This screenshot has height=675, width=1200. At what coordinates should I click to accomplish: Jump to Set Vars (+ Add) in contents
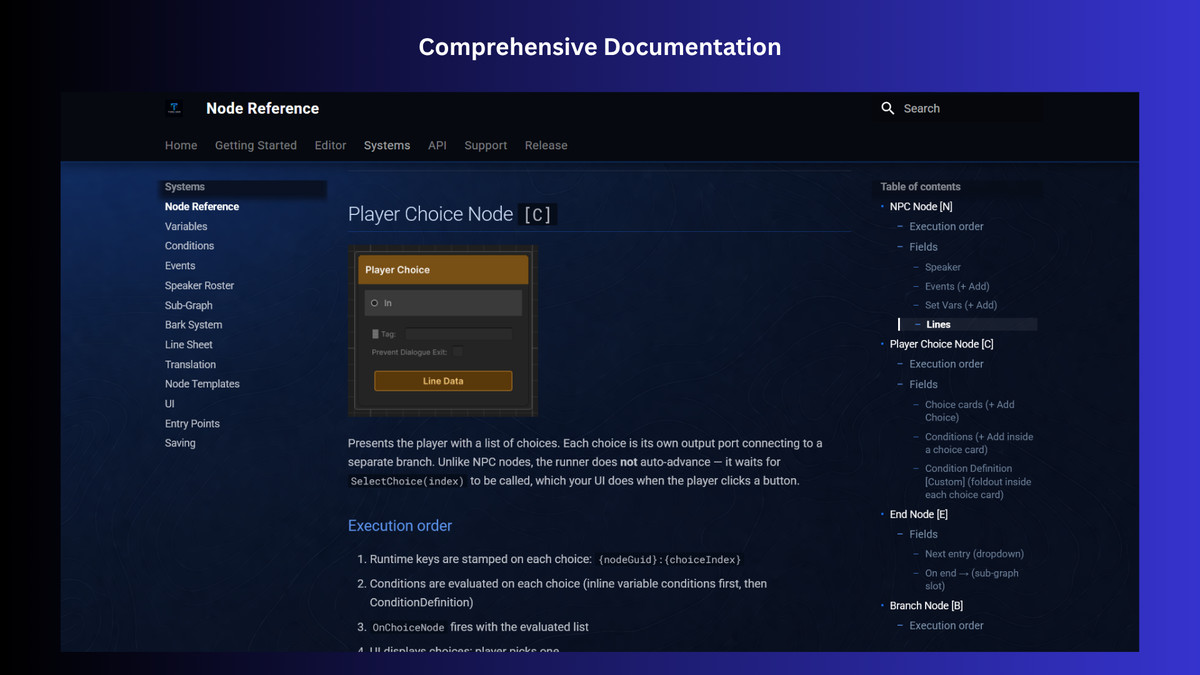tap(961, 305)
